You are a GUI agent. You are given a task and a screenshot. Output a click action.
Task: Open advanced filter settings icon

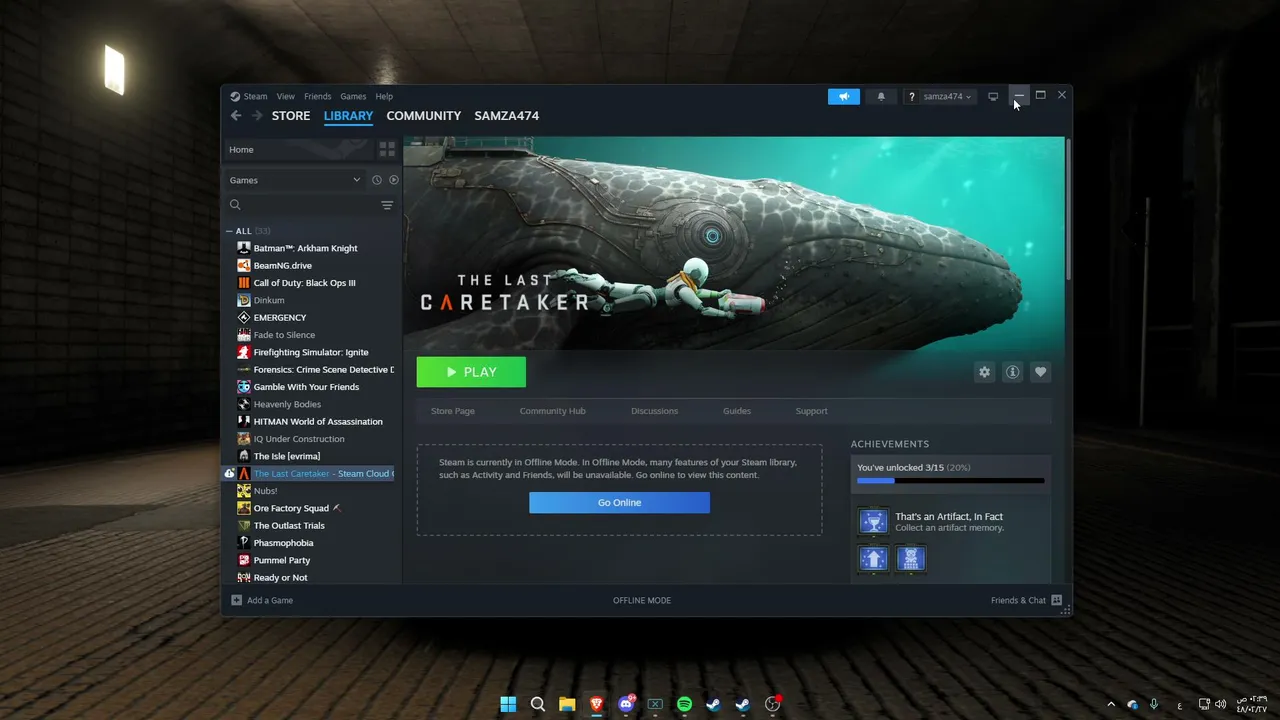[x=387, y=205]
